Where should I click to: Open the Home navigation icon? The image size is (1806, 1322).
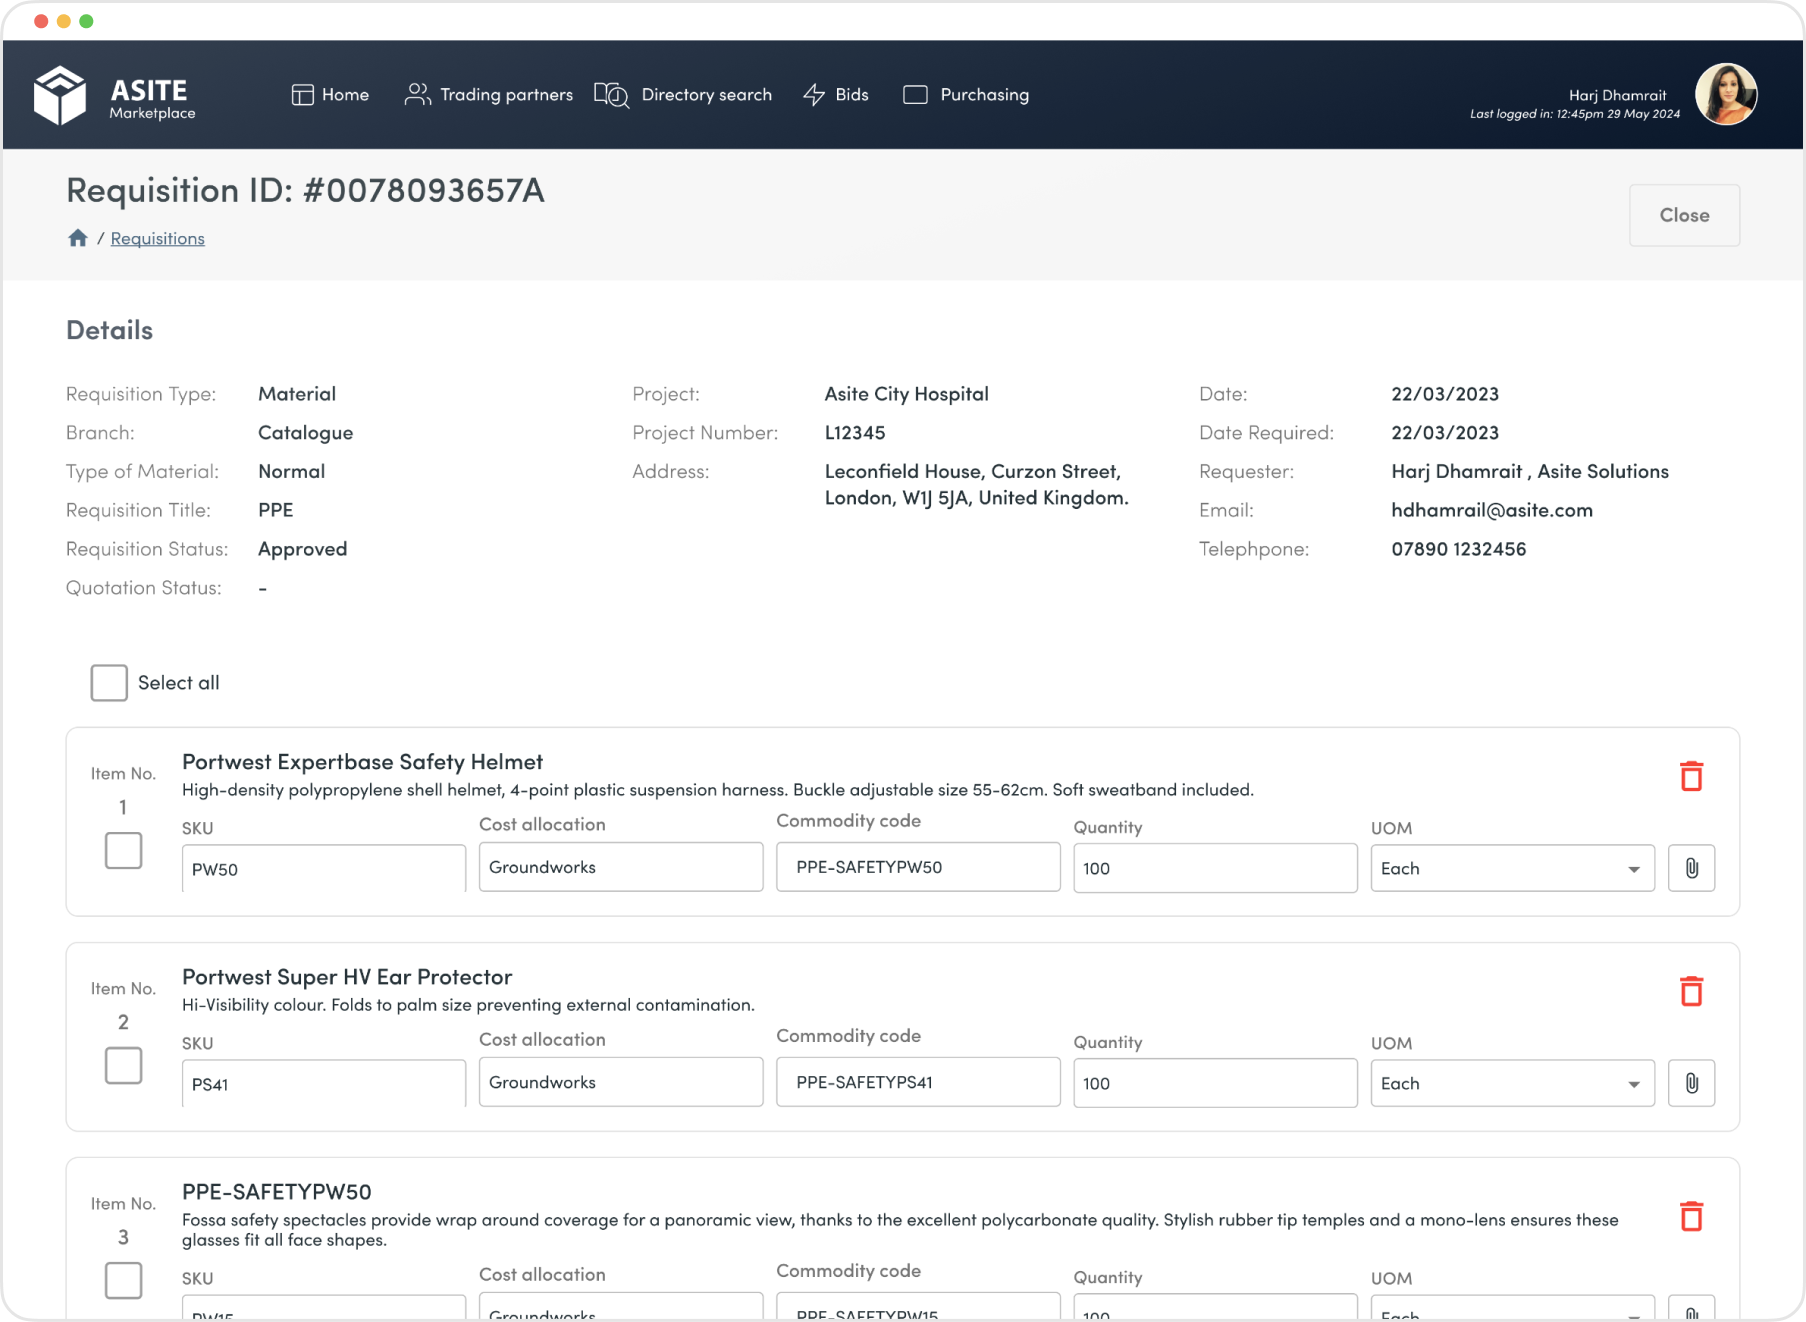click(x=302, y=94)
